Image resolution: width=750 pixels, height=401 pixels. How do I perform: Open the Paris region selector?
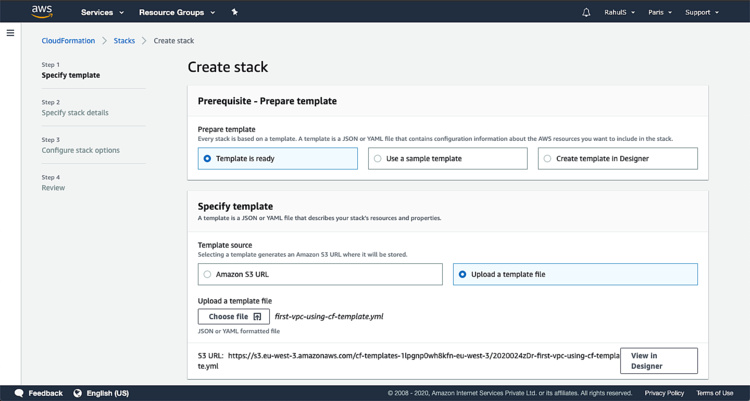point(660,12)
